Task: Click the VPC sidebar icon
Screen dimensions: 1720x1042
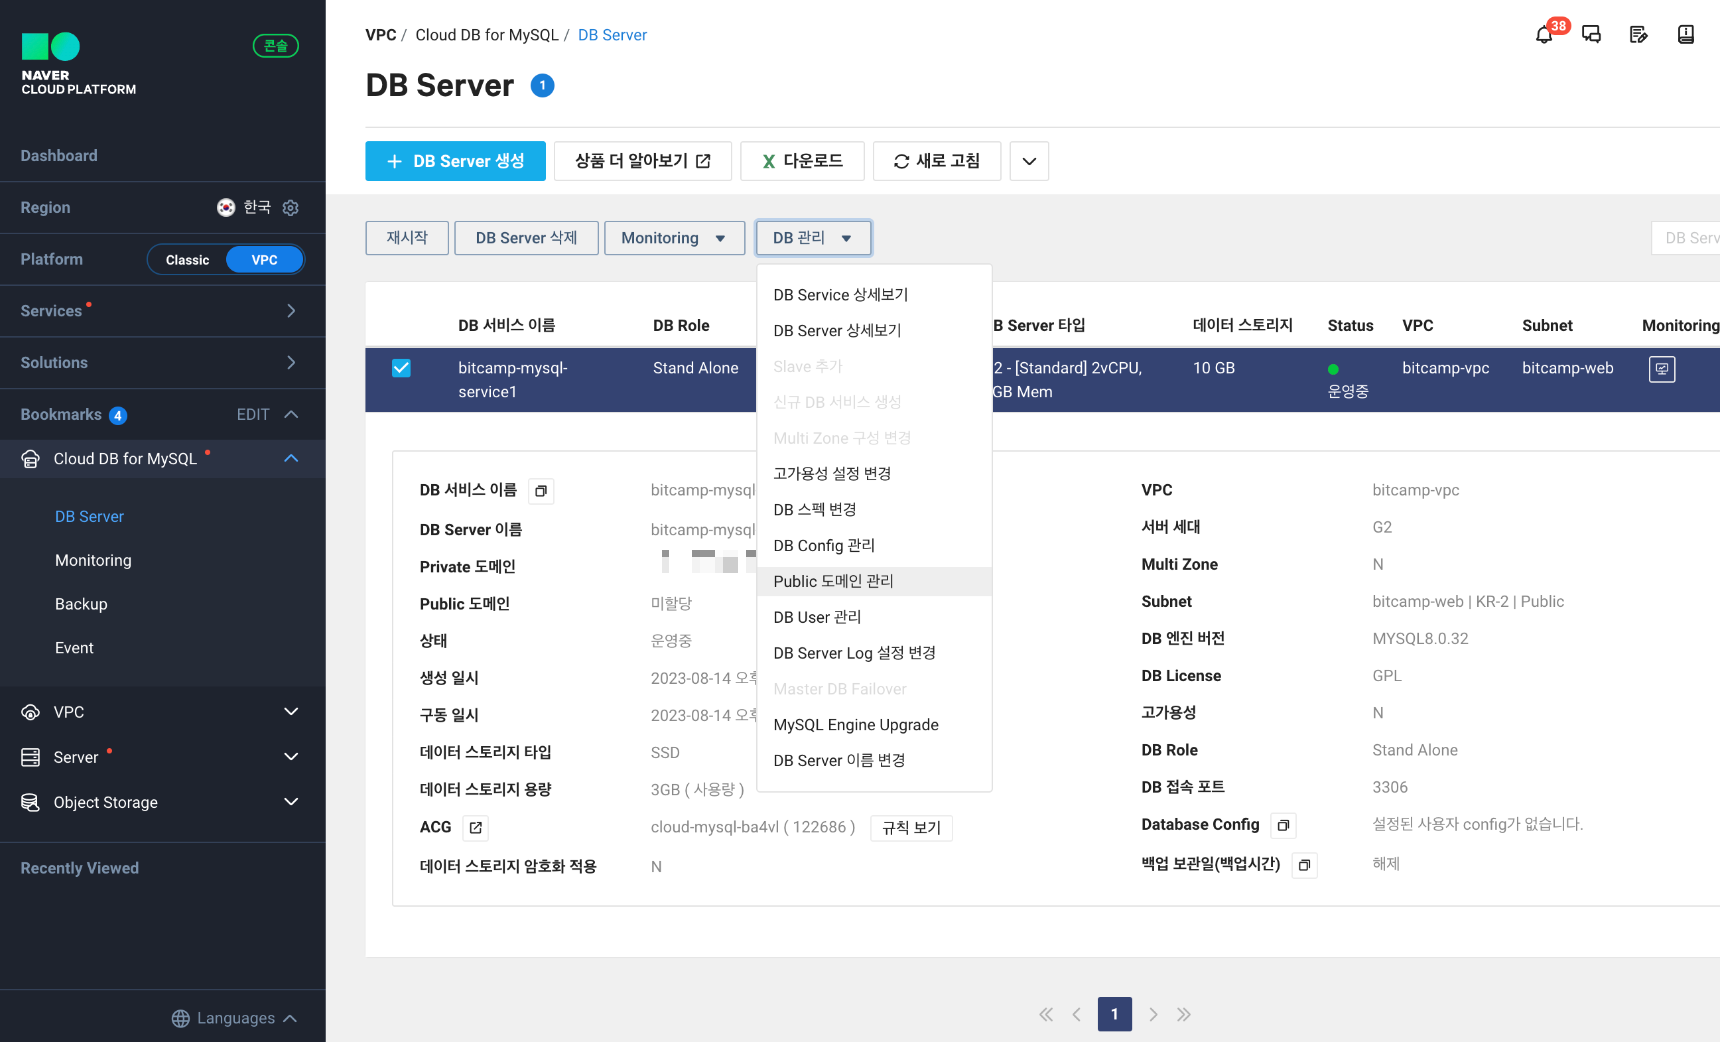Action: [x=31, y=712]
